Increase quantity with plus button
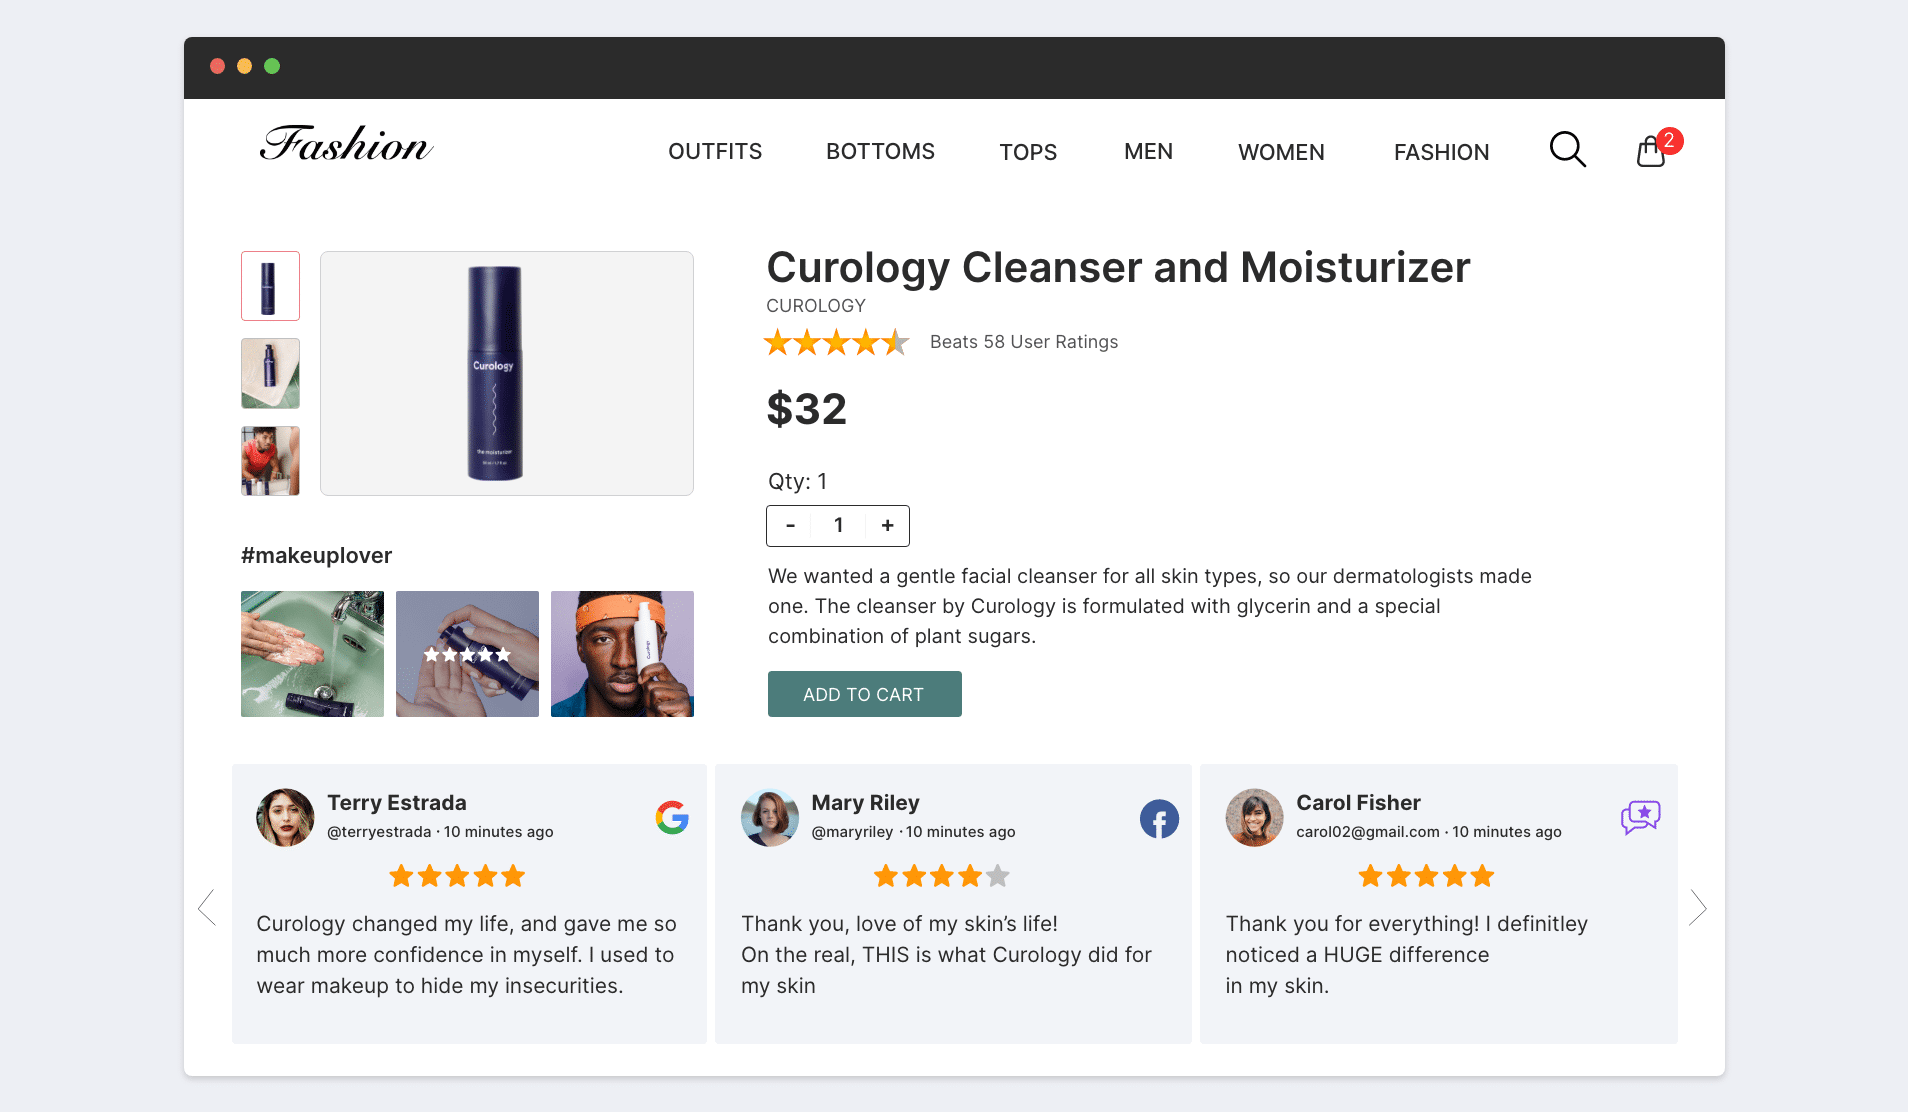Screen dimensions: 1908x1112 (x=887, y=526)
